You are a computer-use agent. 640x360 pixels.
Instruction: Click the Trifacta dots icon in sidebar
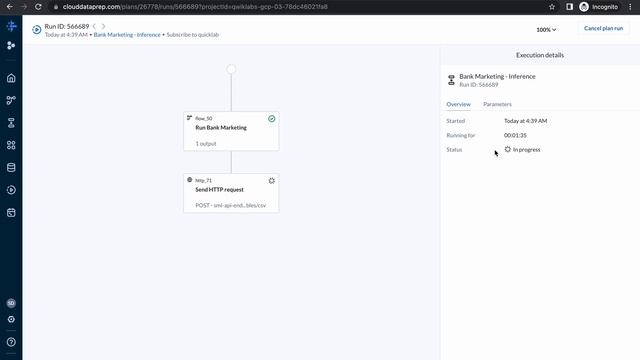(x=11, y=45)
